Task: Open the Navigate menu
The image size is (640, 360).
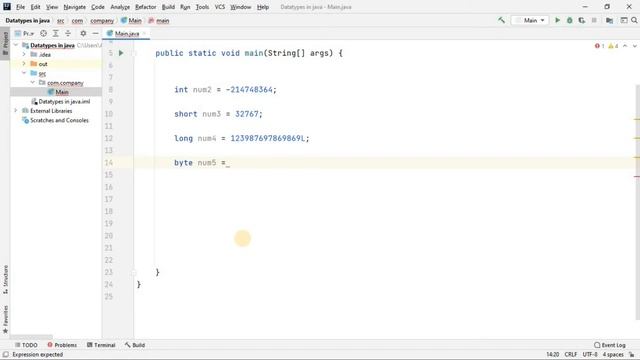Action: click(75, 7)
